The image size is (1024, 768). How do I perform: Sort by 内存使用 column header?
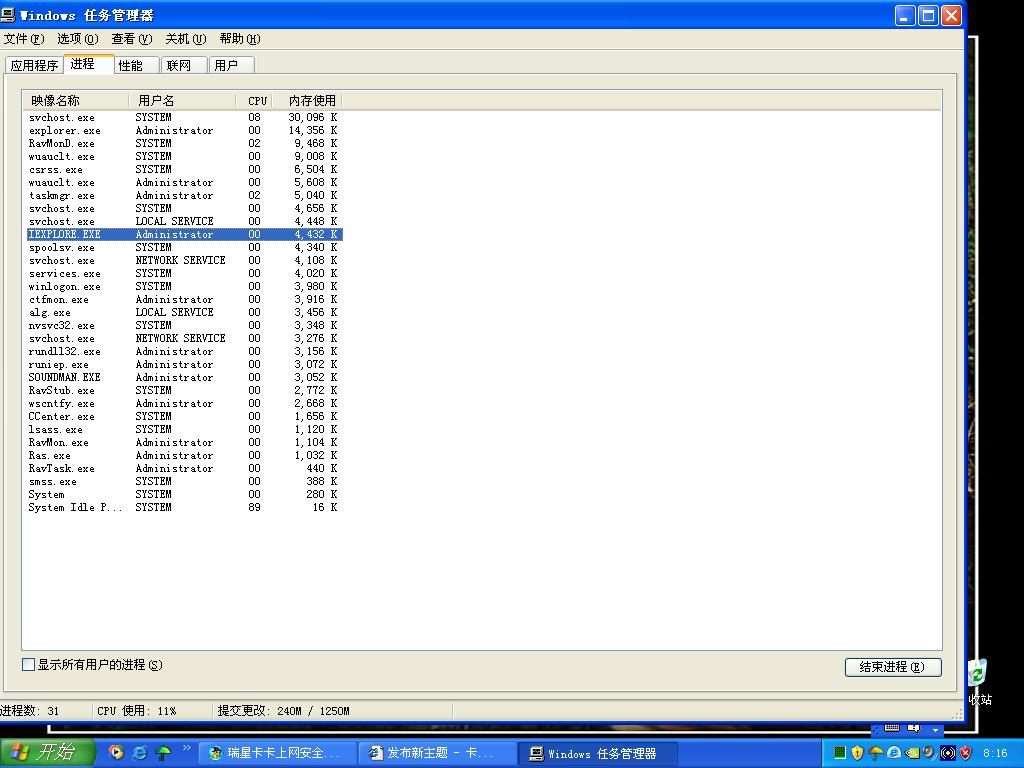(x=308, y=101)
